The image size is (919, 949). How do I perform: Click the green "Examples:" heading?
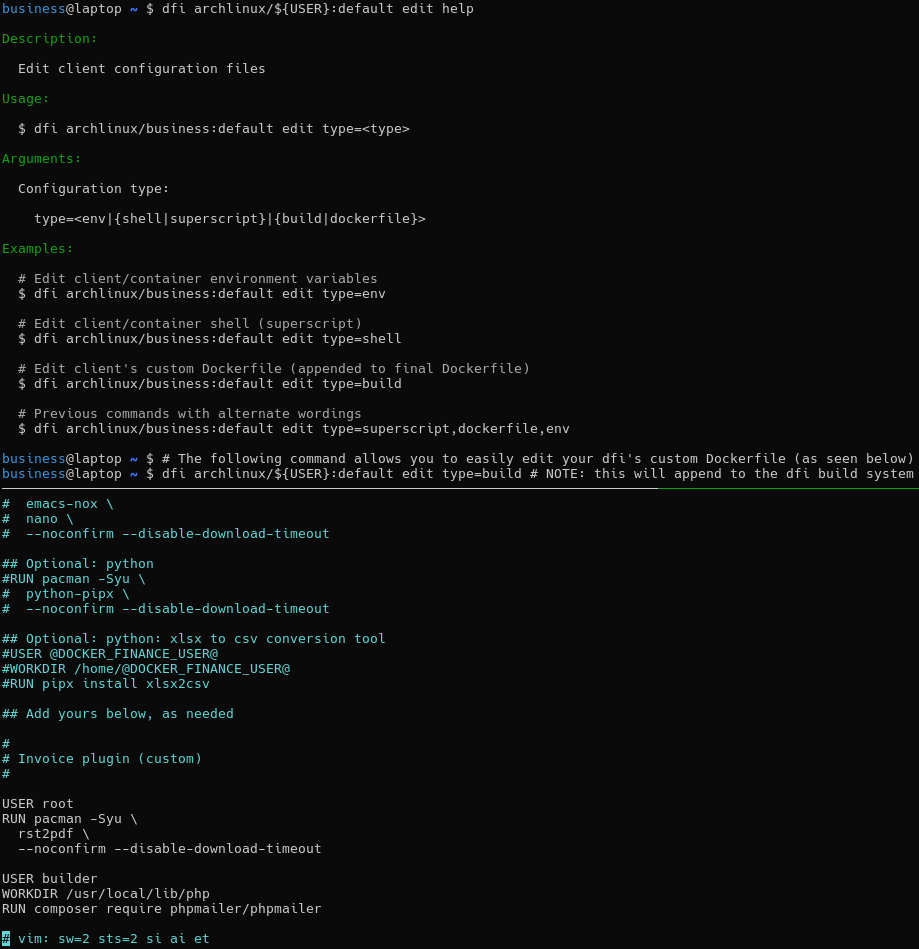38,249
